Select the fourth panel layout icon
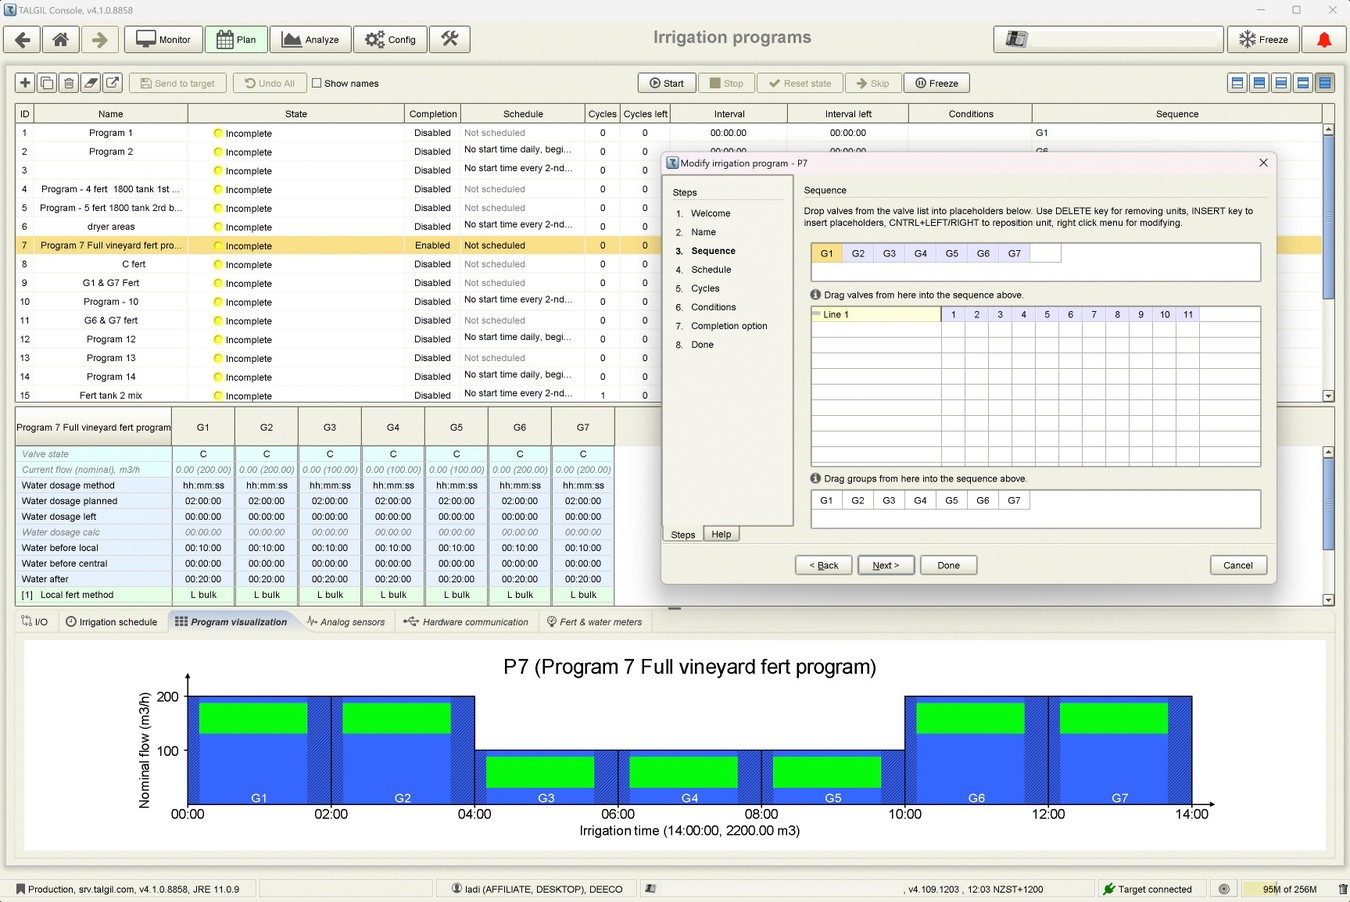This screenshot has height=902, width=1350. tap(1303, 83)
